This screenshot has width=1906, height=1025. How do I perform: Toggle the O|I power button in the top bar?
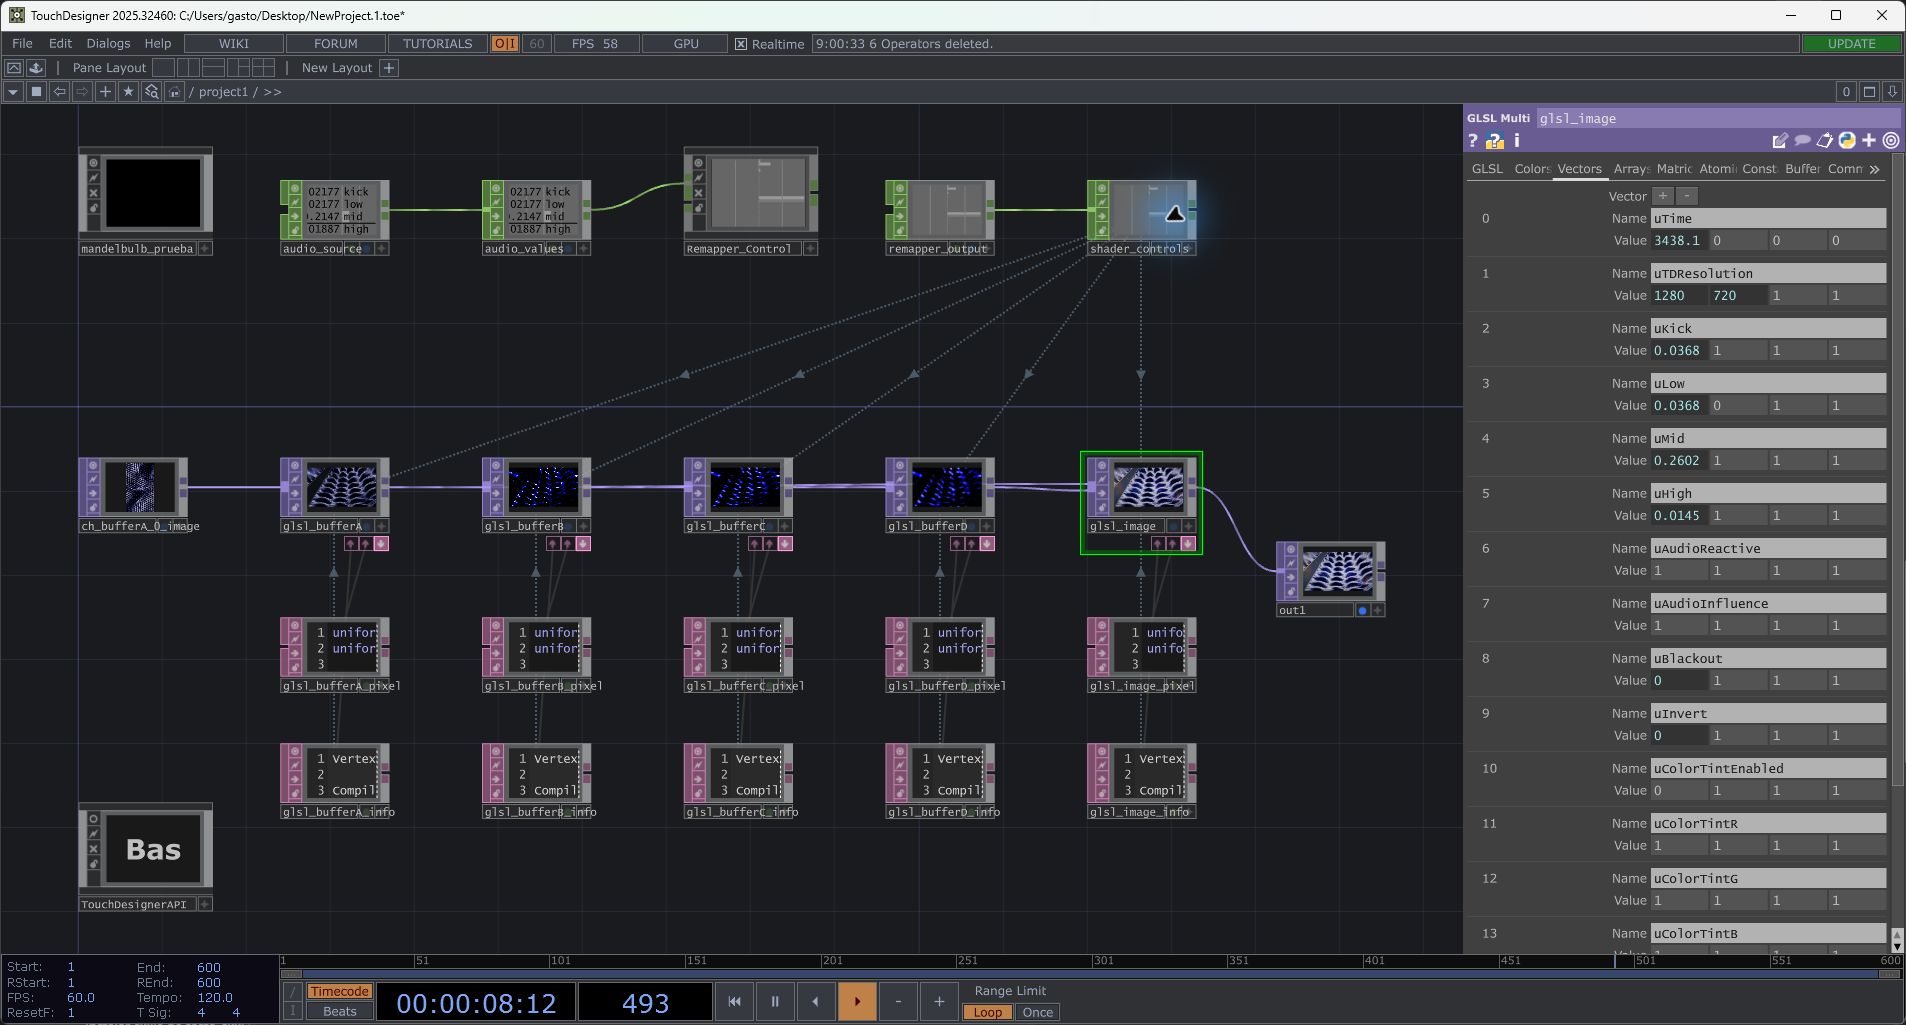[505, 44]
